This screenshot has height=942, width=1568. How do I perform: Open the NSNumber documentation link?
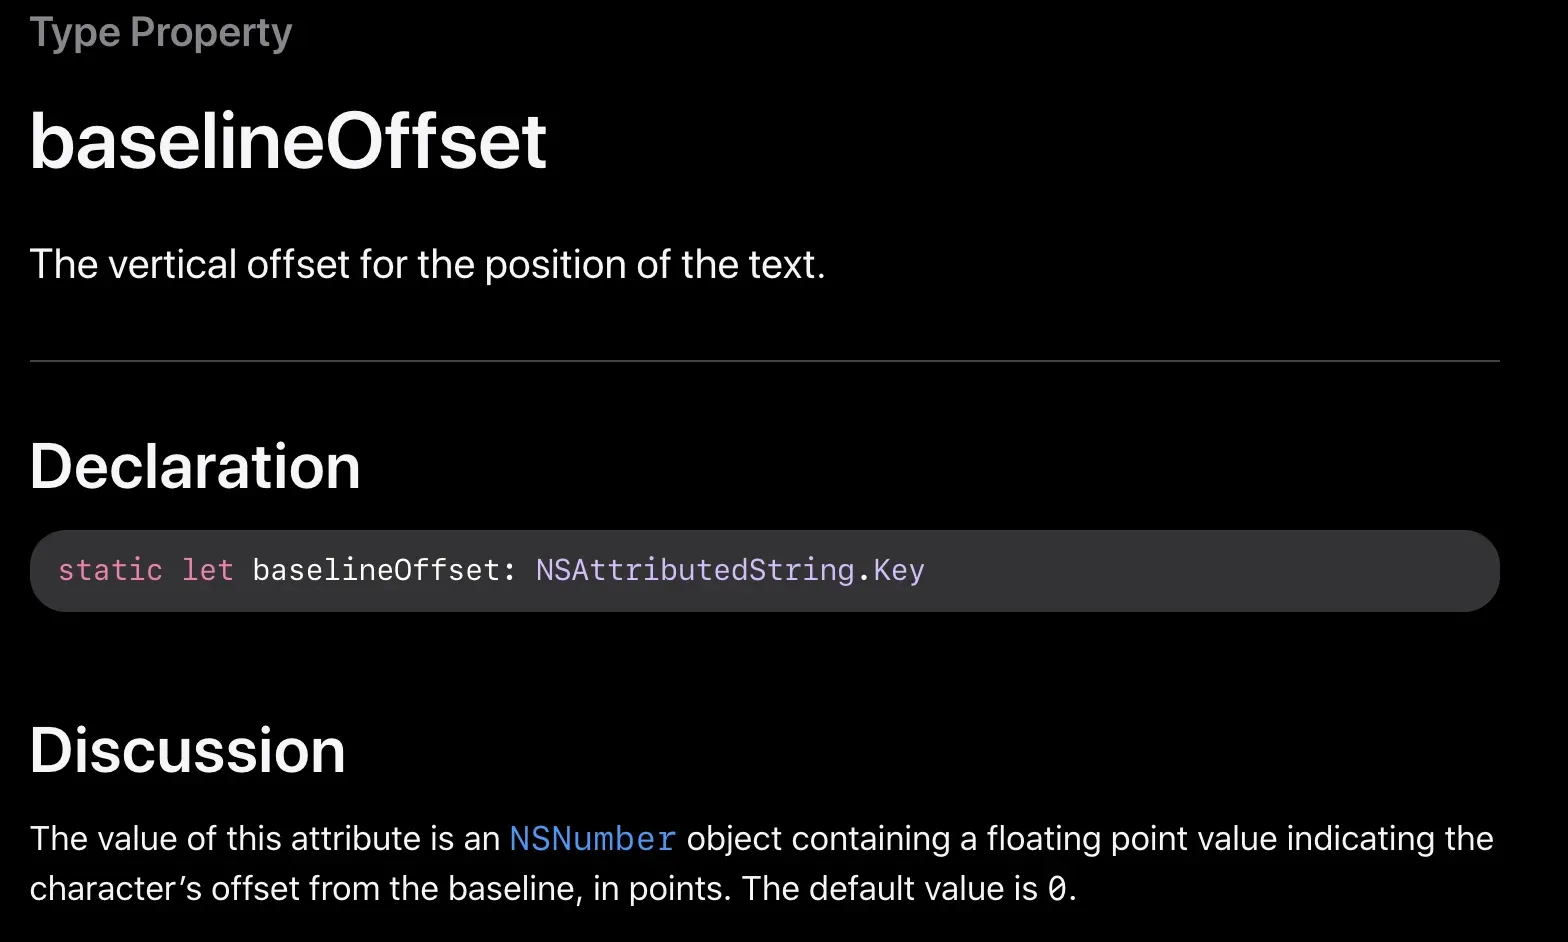pos(593,838)
